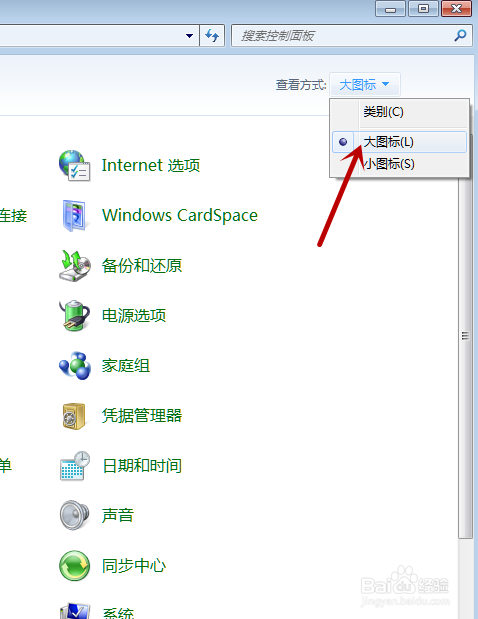This screenshot has width=478, height=619.
Task: Open the 凭据管理器 link
Action: [x=142, y=416]
